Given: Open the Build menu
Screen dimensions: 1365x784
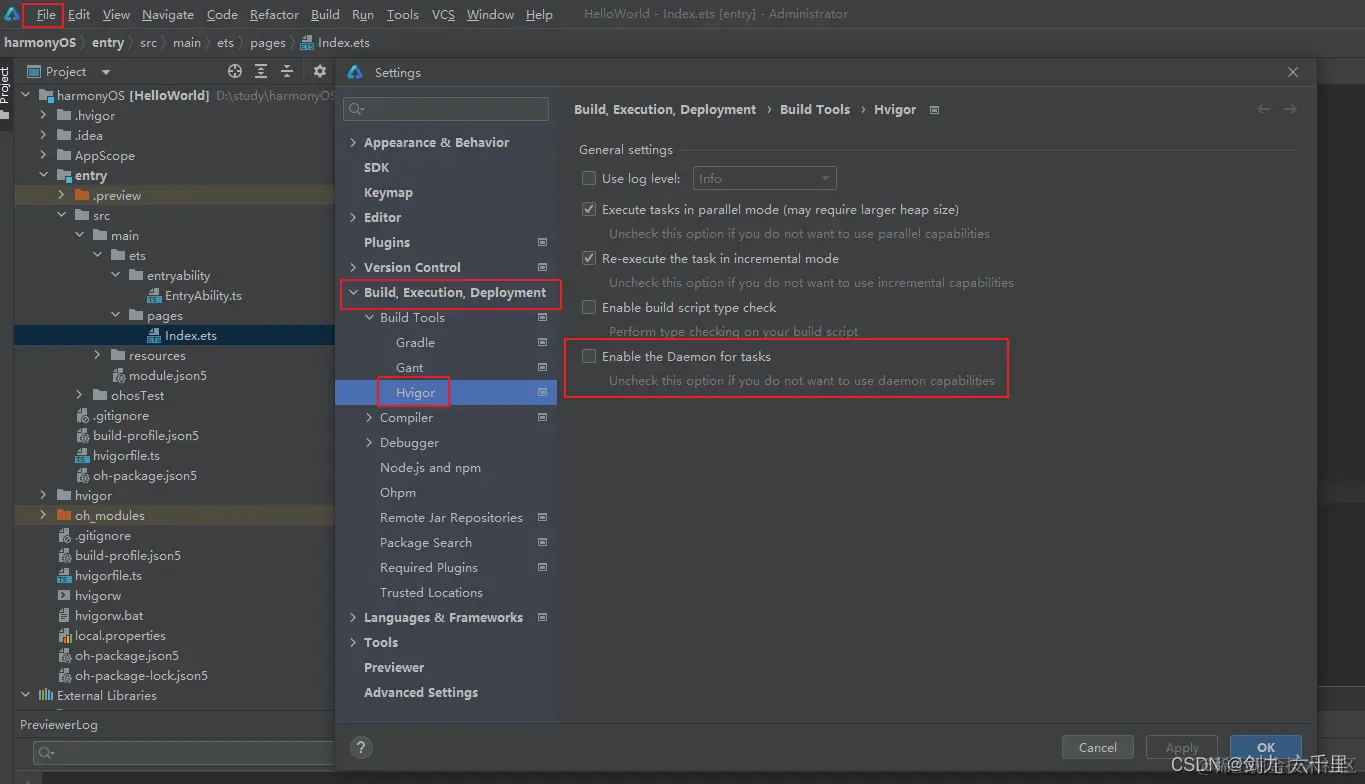Looking at the screenshot, I should 325,14.
